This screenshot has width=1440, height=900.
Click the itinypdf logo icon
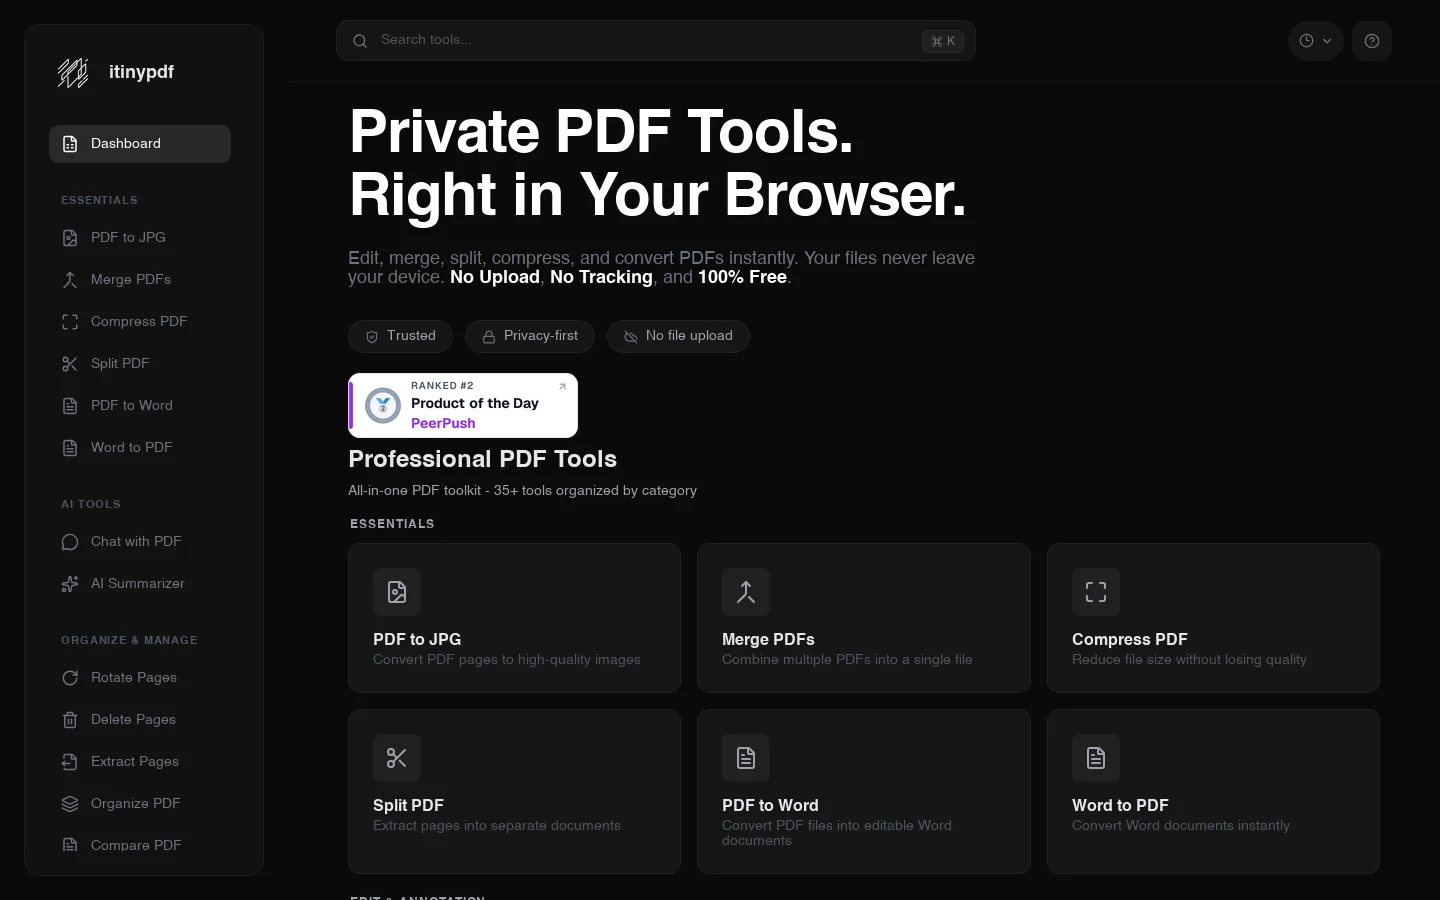coord(73,73)
